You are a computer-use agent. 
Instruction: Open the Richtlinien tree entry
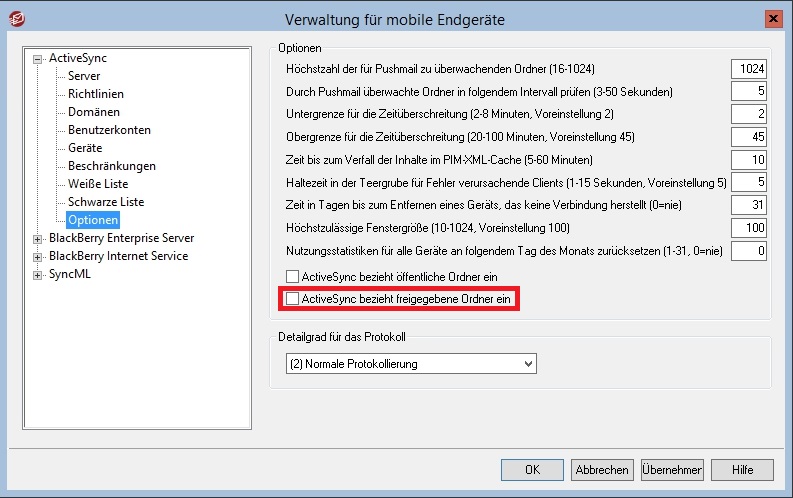95,94
